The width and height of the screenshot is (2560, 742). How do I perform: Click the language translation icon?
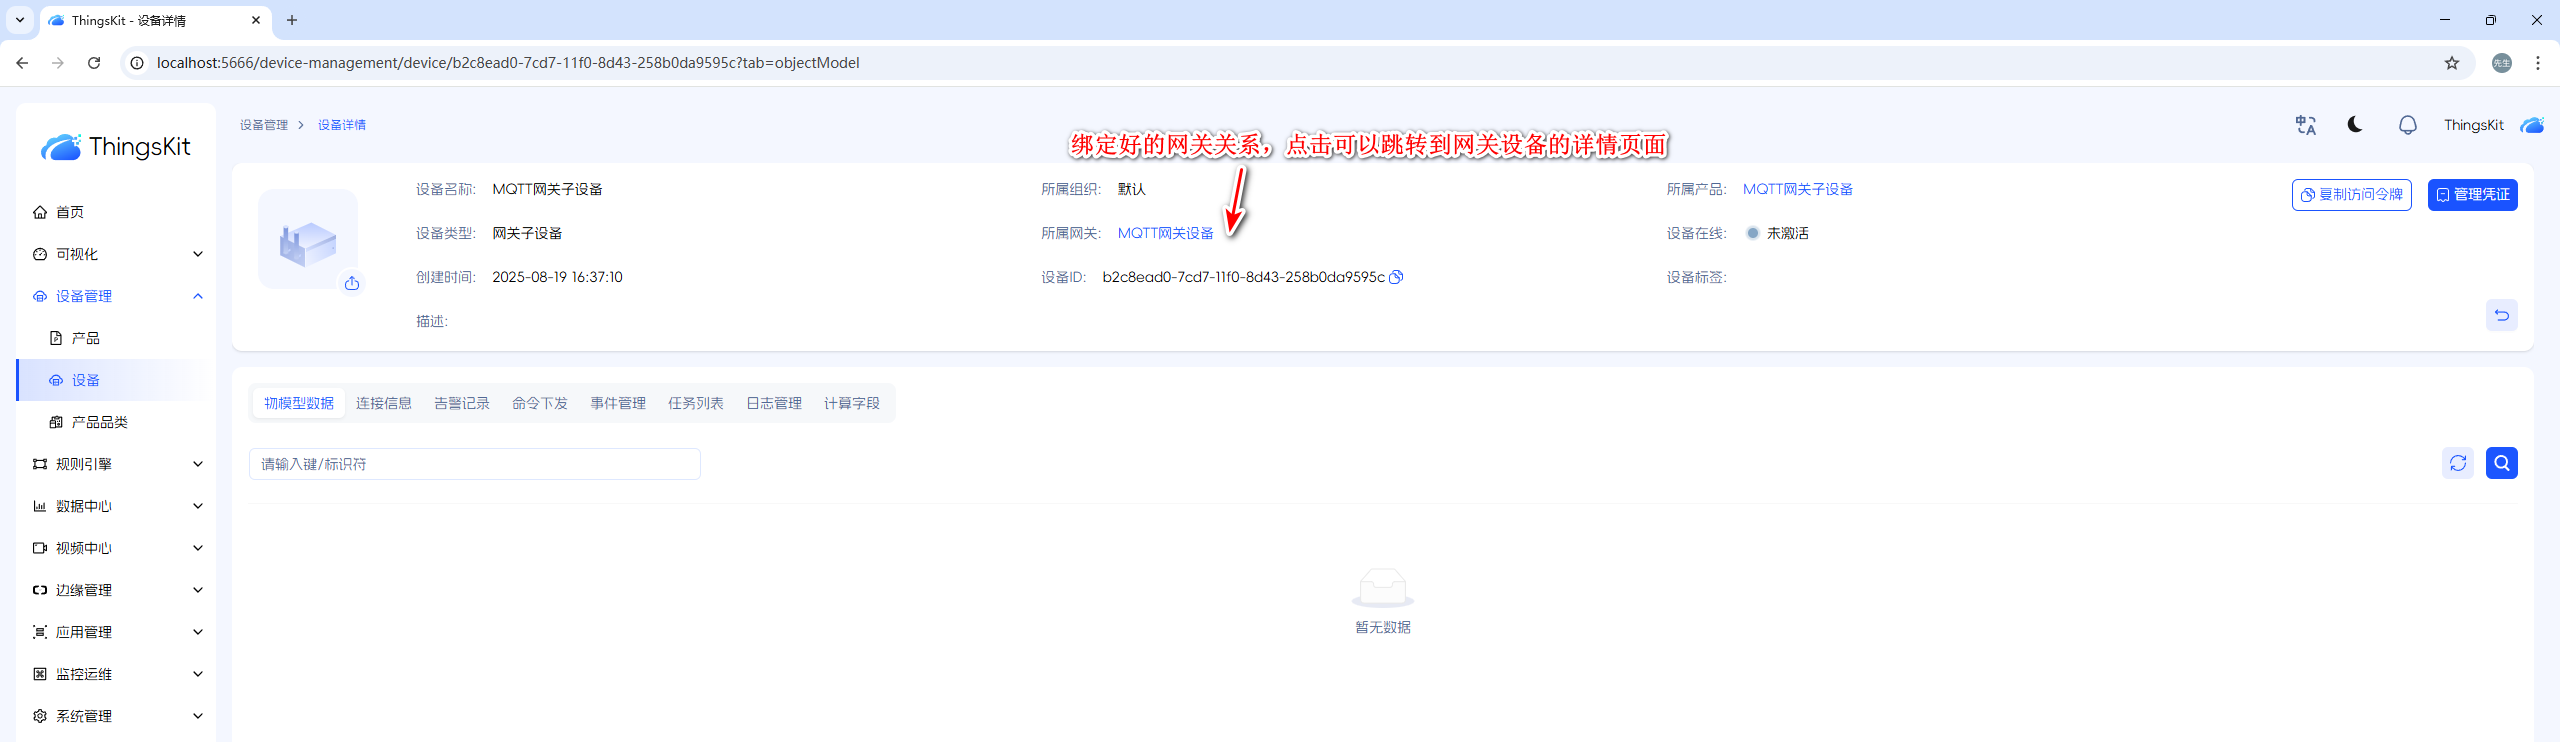coord(2305,125)
